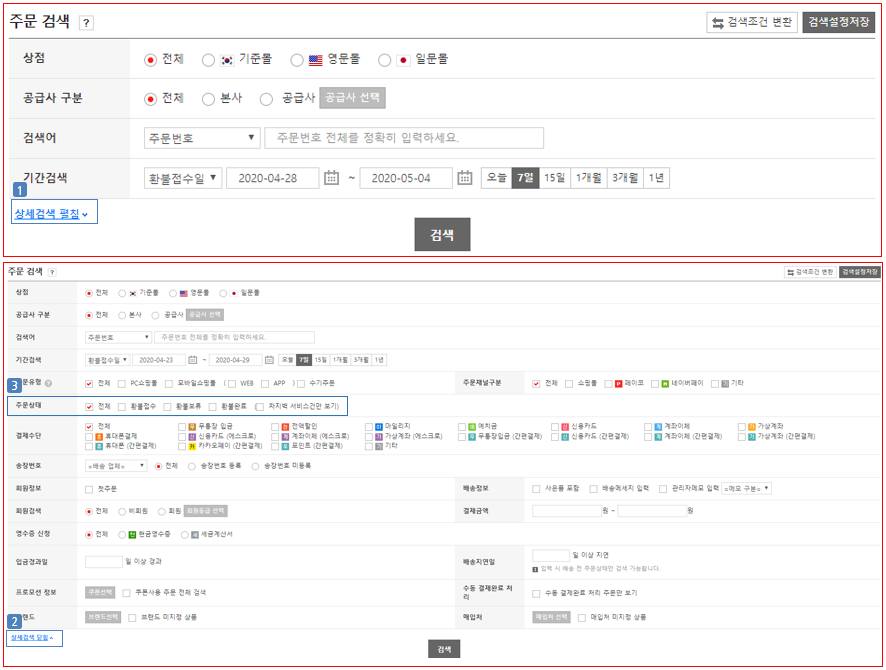Select 1개월 period beside date 2020-05-04
This screenshot has width=886, height=670.
[588, 178]
